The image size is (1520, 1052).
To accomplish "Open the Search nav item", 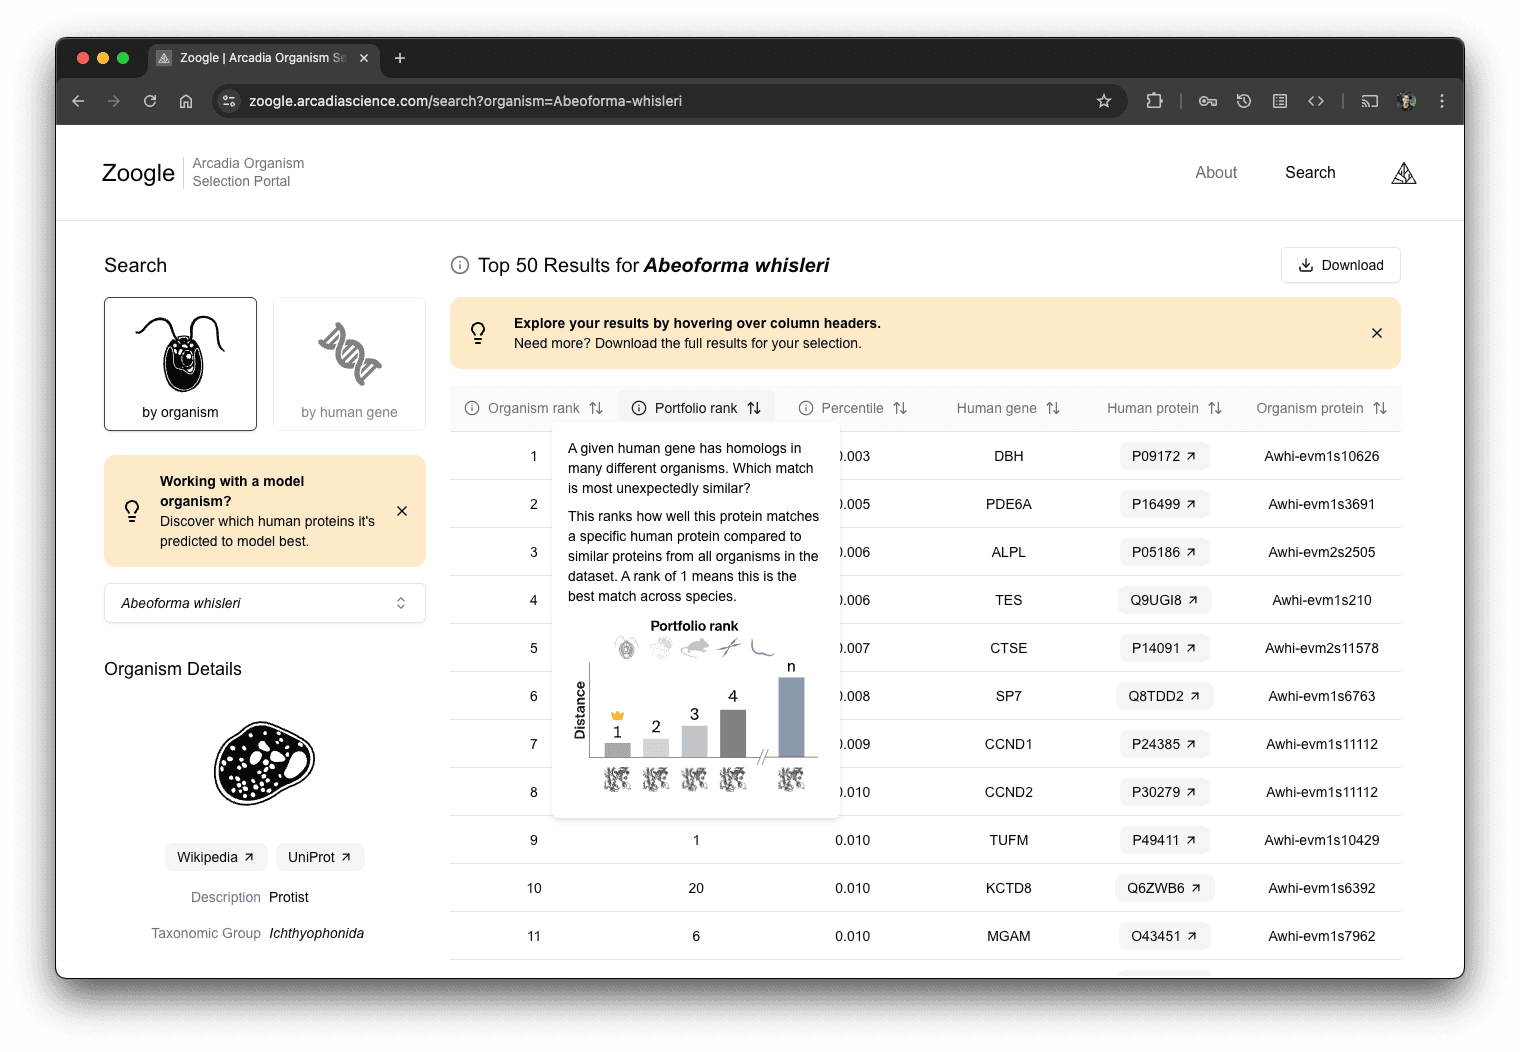I will (1309, 173).
